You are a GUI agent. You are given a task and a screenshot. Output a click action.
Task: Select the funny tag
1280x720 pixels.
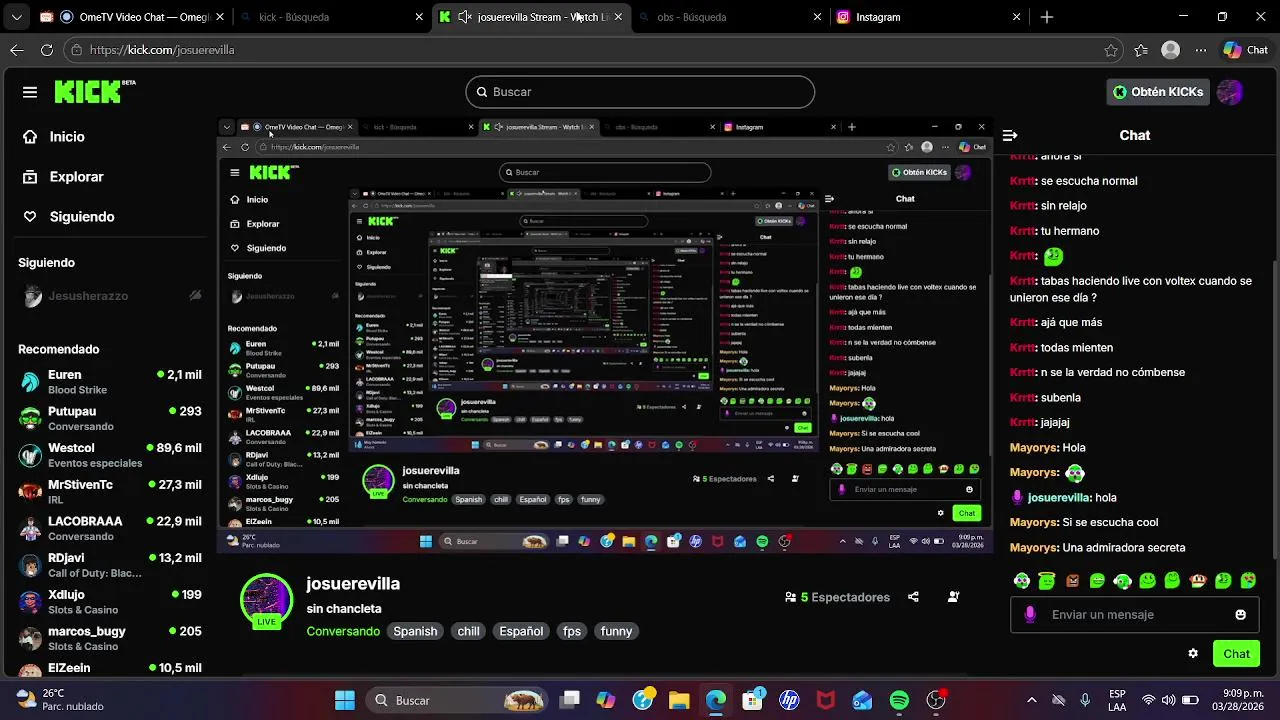pos(616,631)
